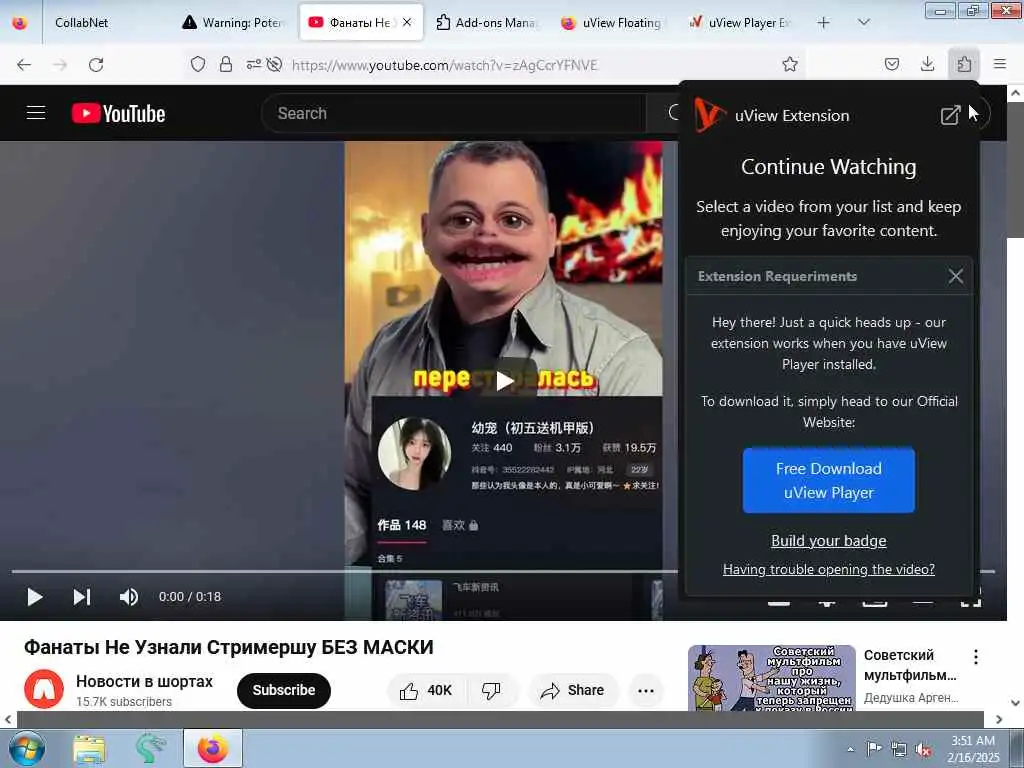Image resolution: width=1024 pixels, height=768 pixels.
Task: Mute the video volume
Action: click(x=129, y=596)
